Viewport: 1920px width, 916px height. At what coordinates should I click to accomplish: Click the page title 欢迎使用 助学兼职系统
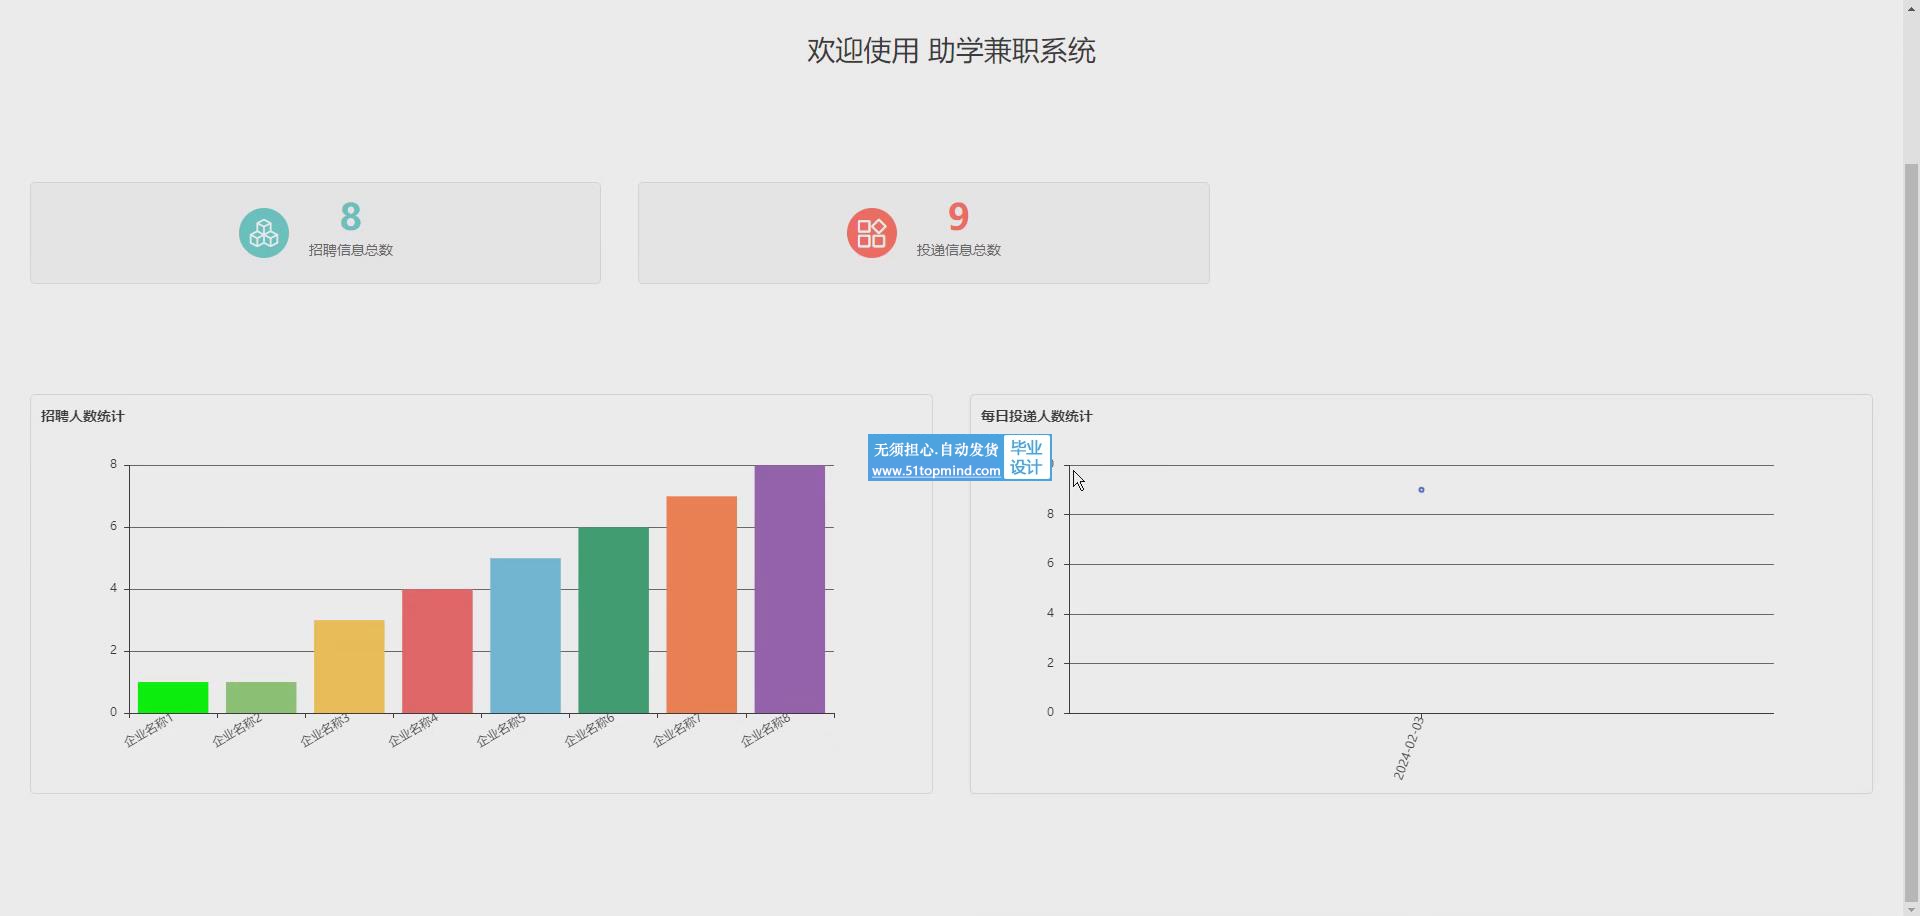[951, 51]
